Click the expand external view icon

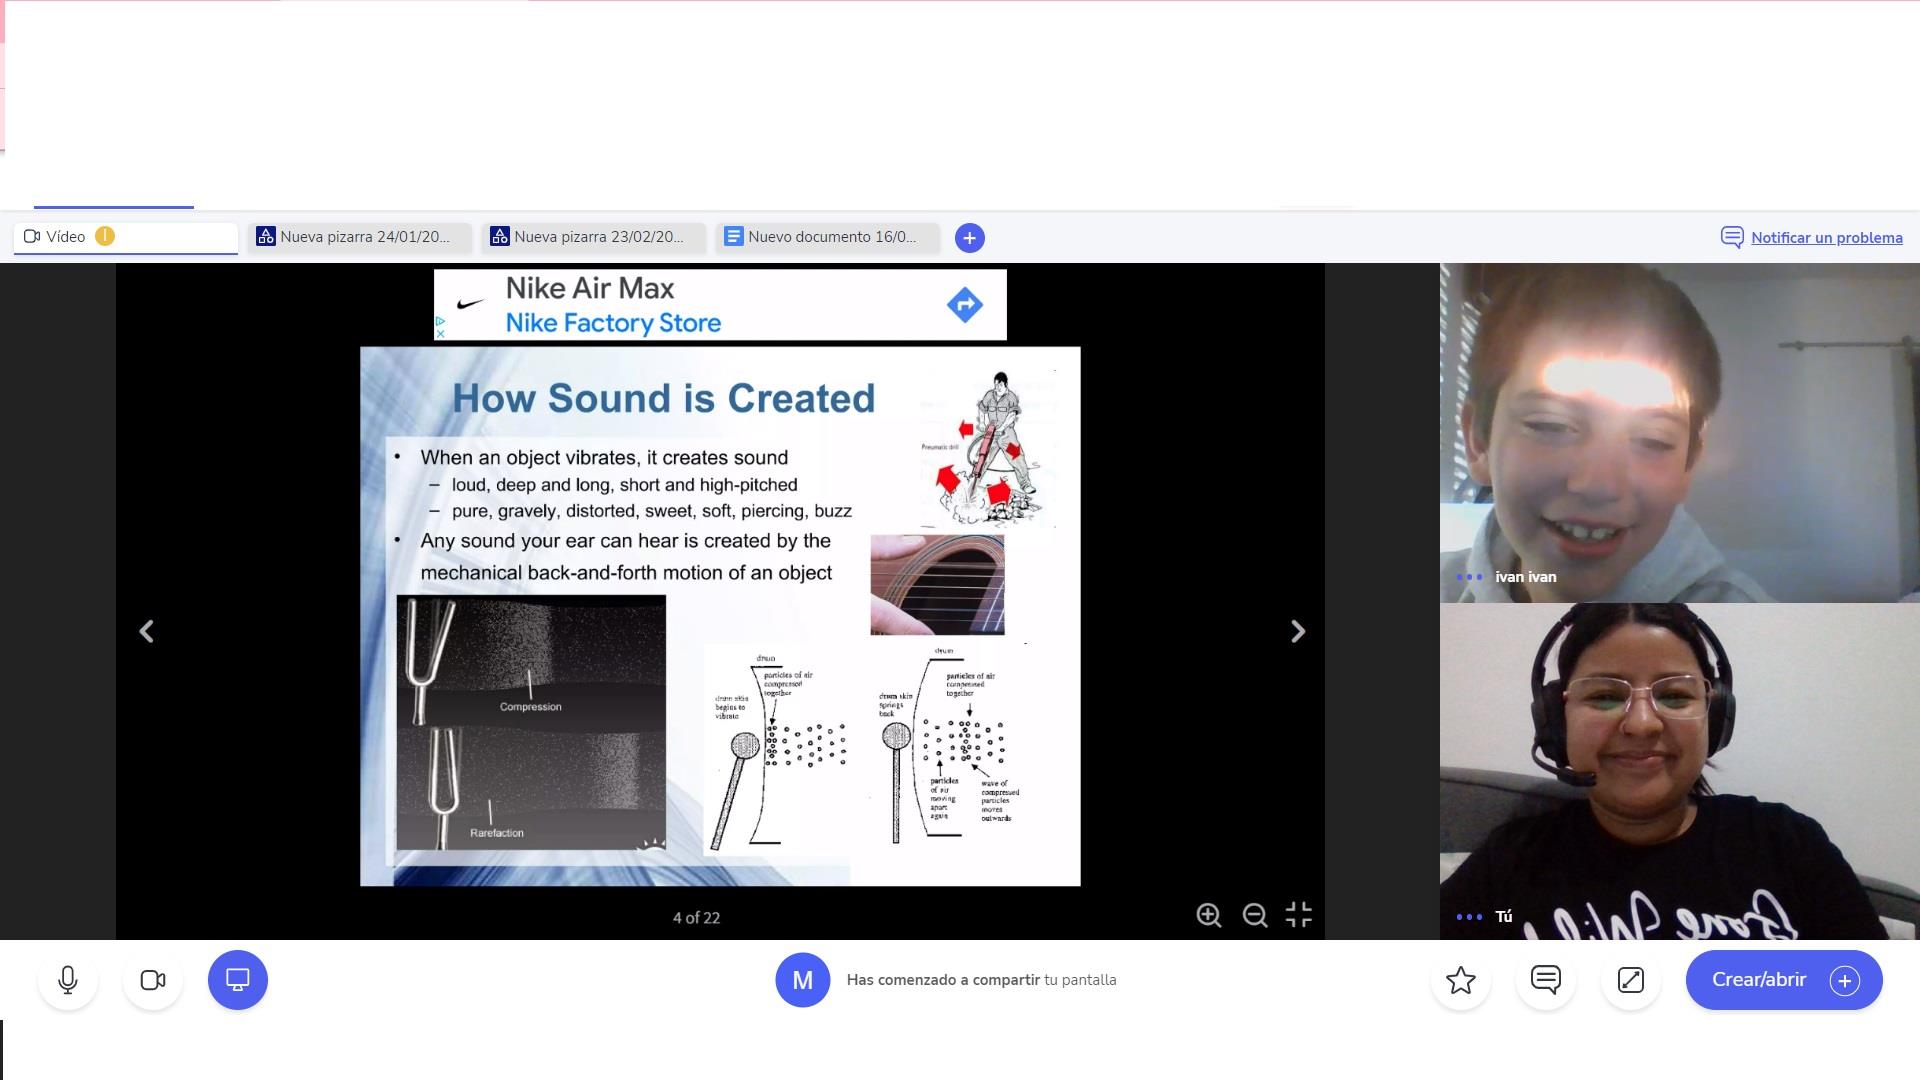1631,980
